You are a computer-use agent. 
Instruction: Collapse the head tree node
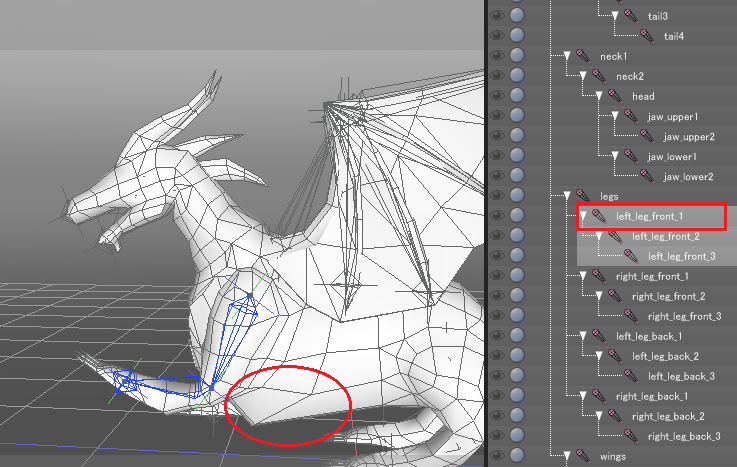click(x=599, y=95)
